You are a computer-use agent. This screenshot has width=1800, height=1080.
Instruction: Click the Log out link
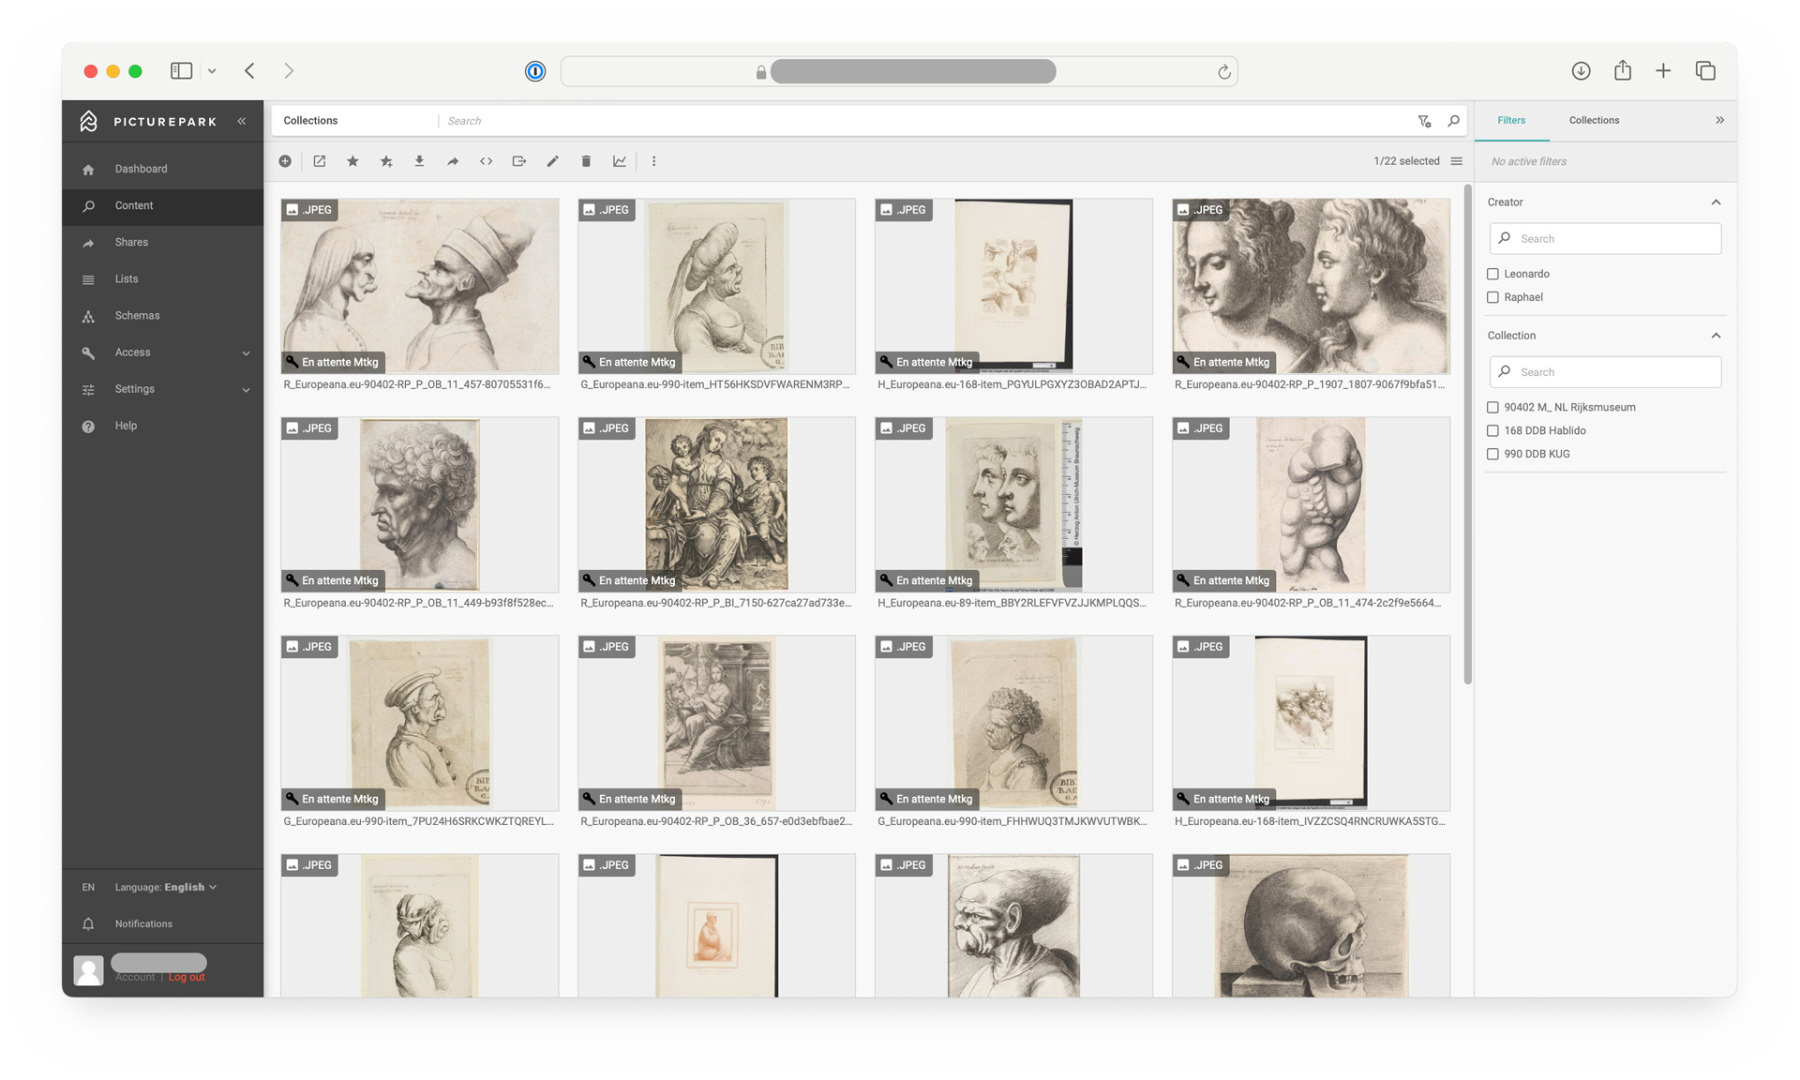pyautogui.click(x=186, y=977)
